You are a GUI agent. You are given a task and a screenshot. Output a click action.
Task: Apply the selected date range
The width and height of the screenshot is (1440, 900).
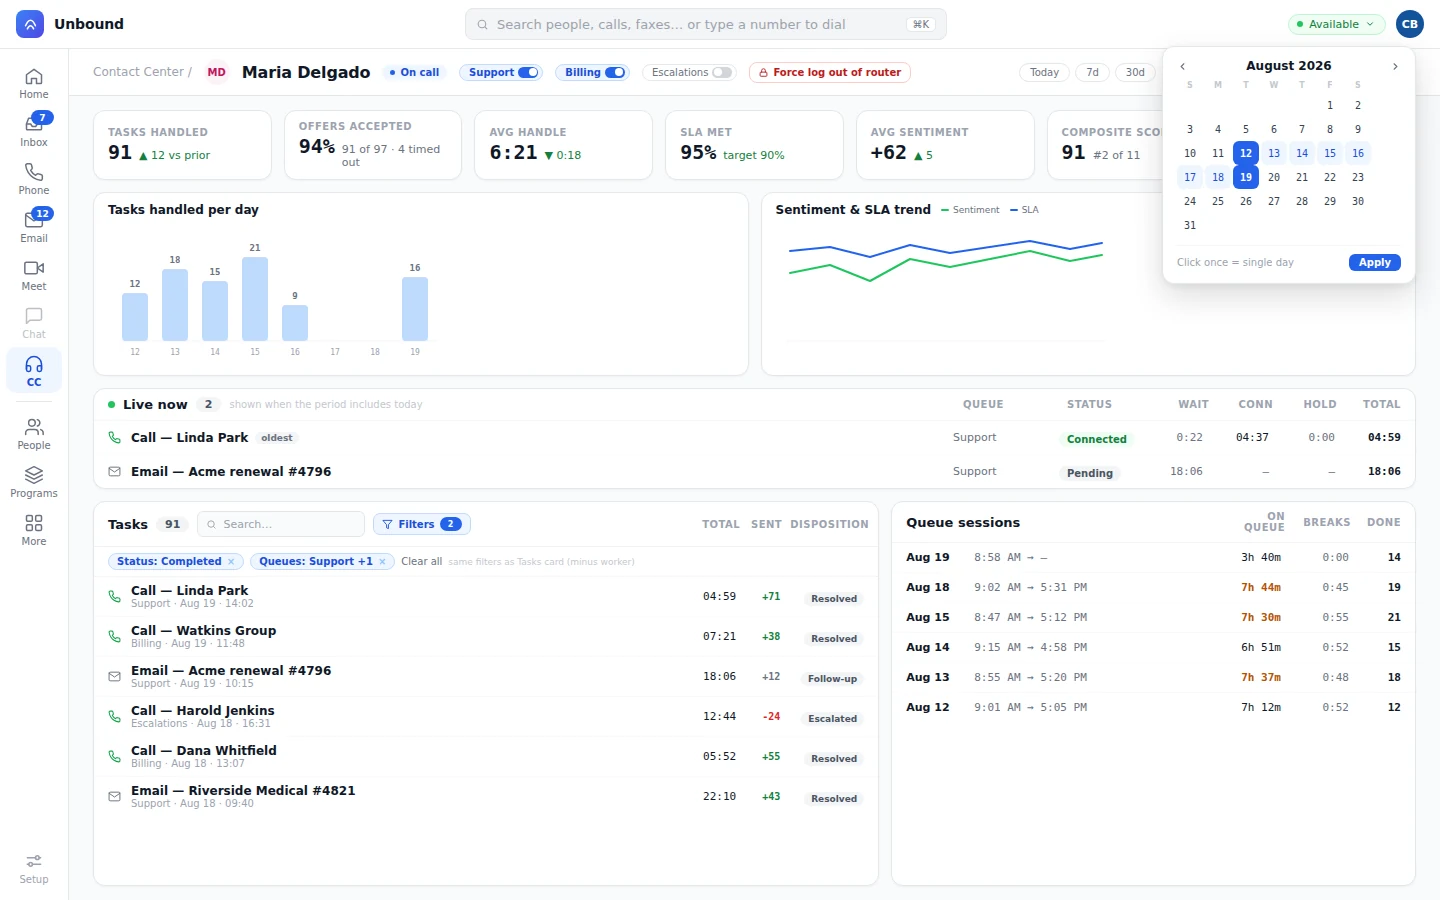1375,262
